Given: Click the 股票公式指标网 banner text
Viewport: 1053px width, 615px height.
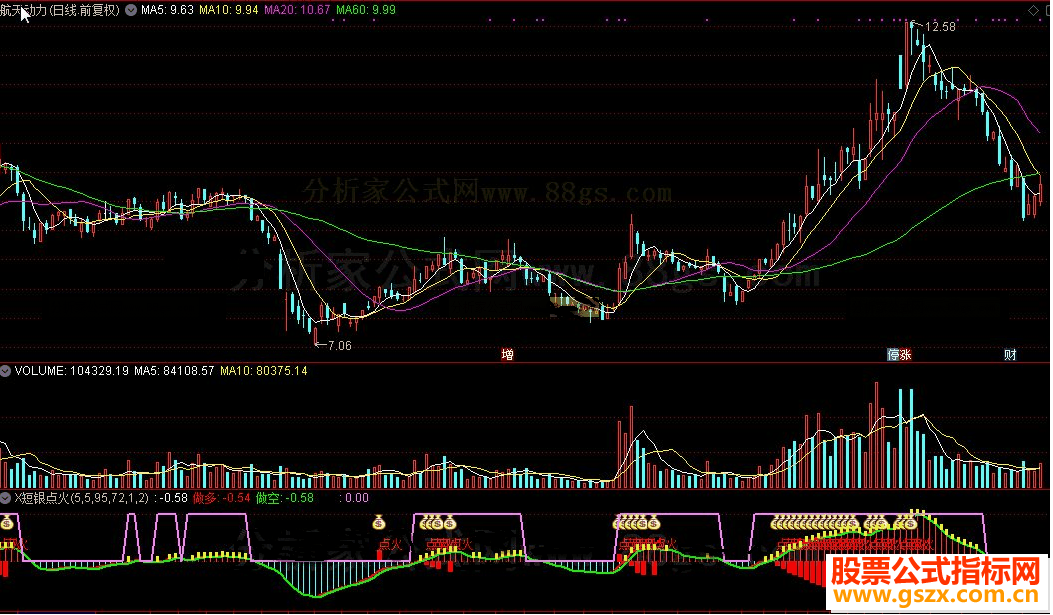Looking at the screenshot, I should click(936, 571).
